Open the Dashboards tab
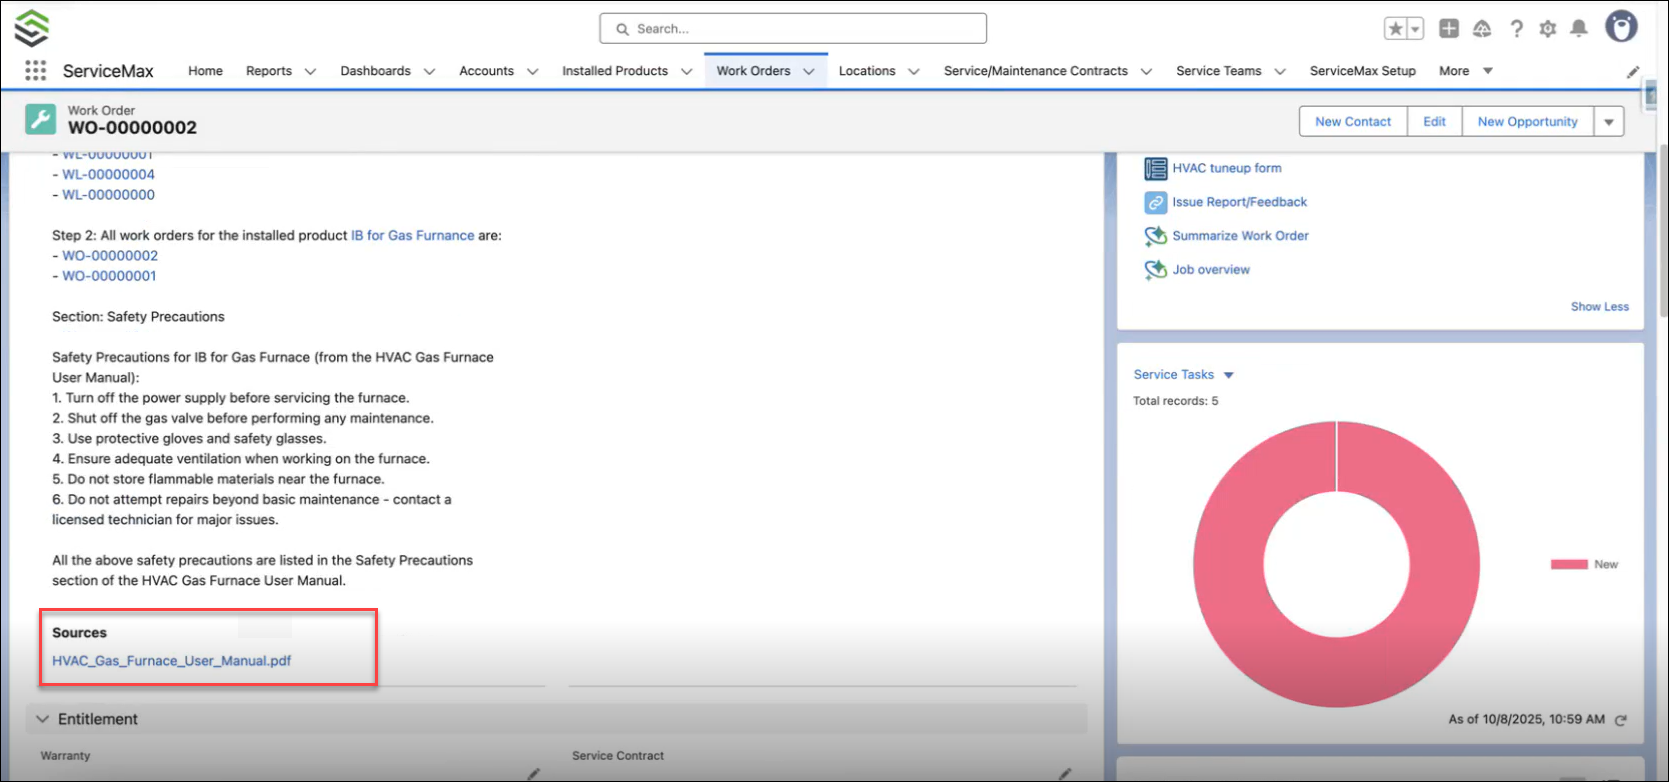 [375, 71]
